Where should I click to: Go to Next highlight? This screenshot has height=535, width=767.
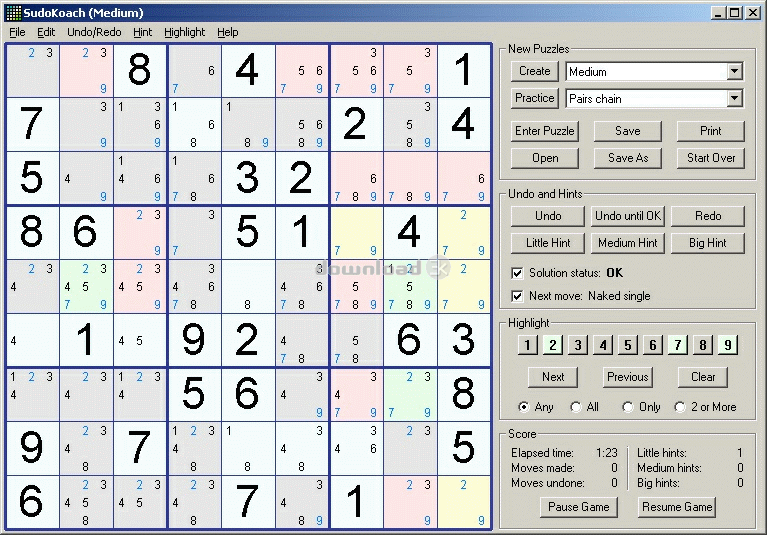point(553,377)
